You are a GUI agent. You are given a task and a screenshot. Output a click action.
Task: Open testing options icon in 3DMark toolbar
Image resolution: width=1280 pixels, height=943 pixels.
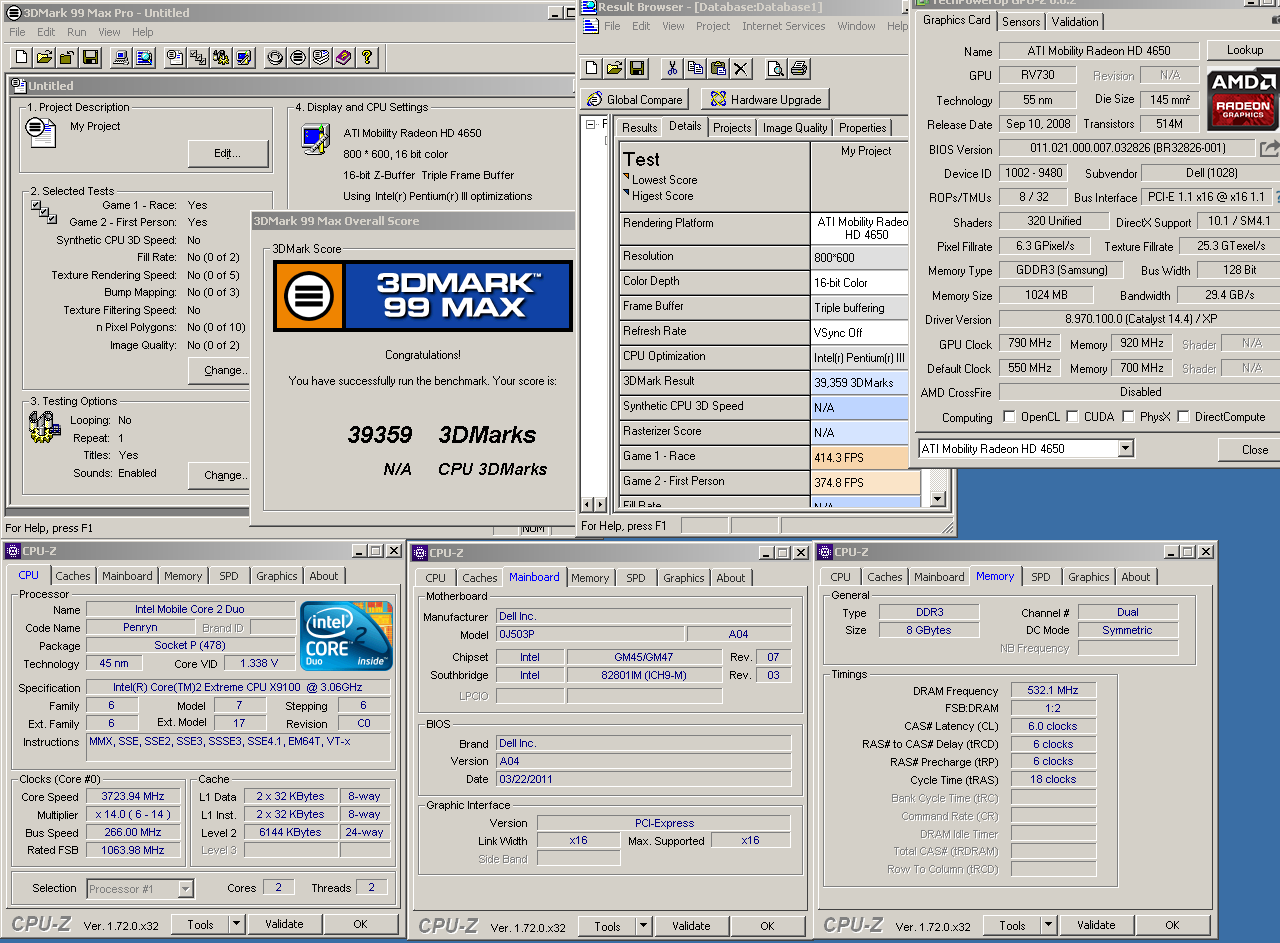point(220,57)
